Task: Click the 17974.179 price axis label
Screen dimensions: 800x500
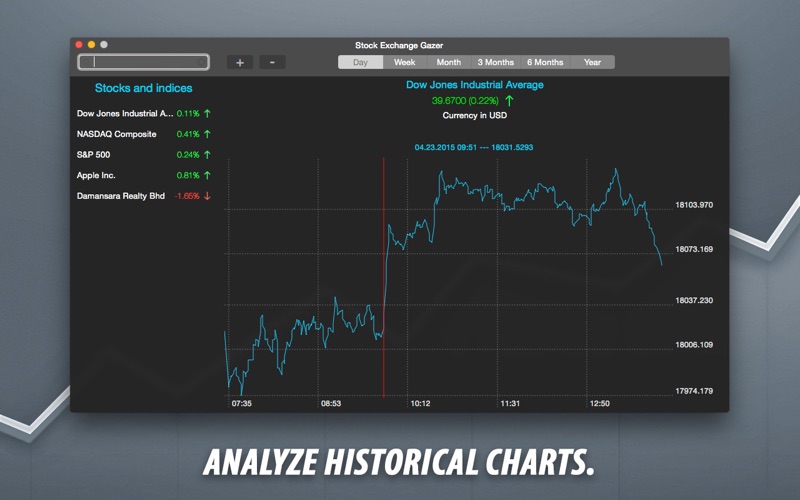Action: [694, 391]
